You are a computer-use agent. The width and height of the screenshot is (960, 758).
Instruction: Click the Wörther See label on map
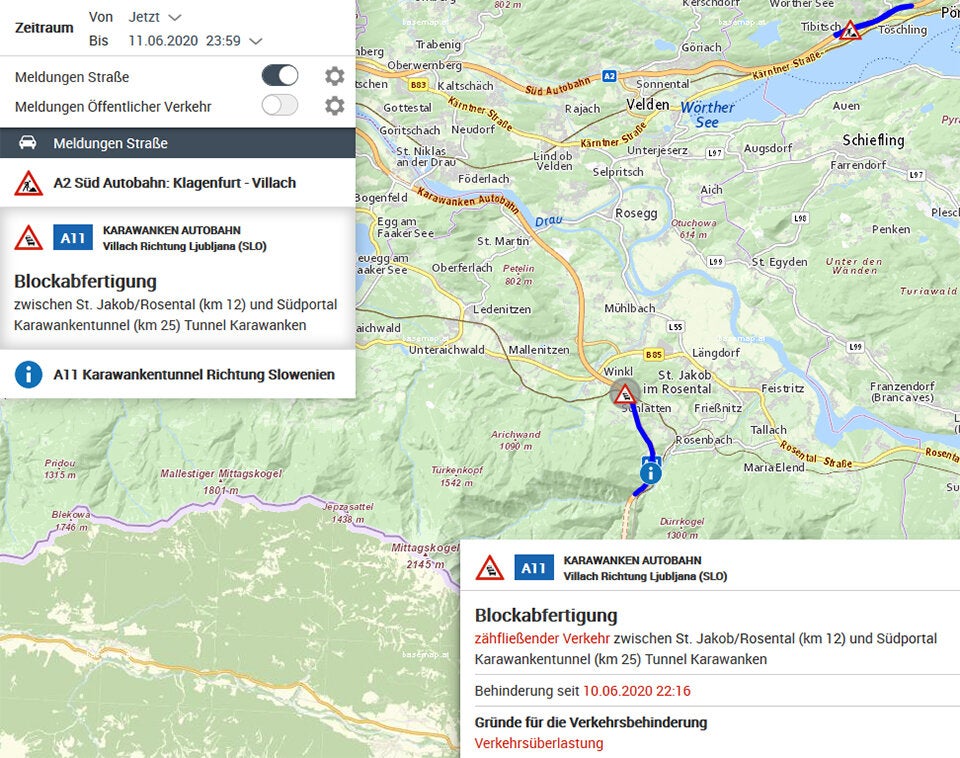(708, 114)
